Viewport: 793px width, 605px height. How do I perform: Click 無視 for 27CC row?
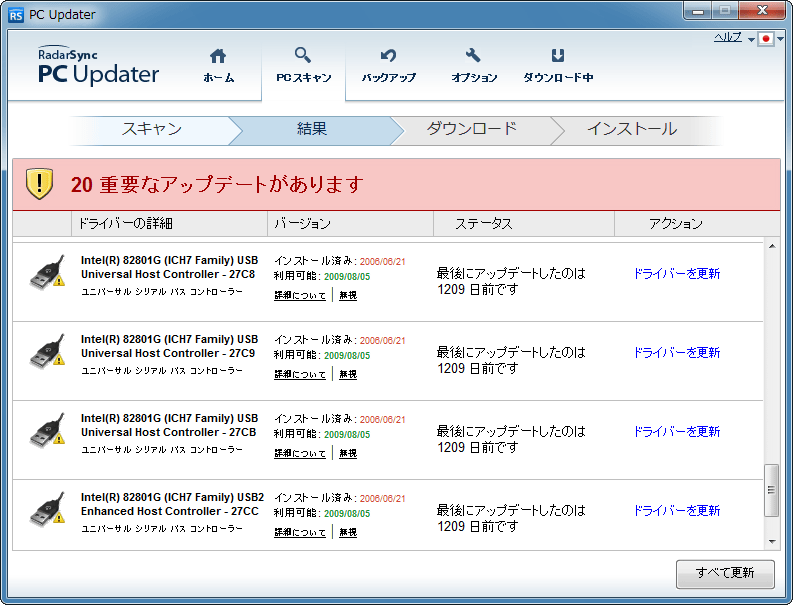(x=348, y=532)
